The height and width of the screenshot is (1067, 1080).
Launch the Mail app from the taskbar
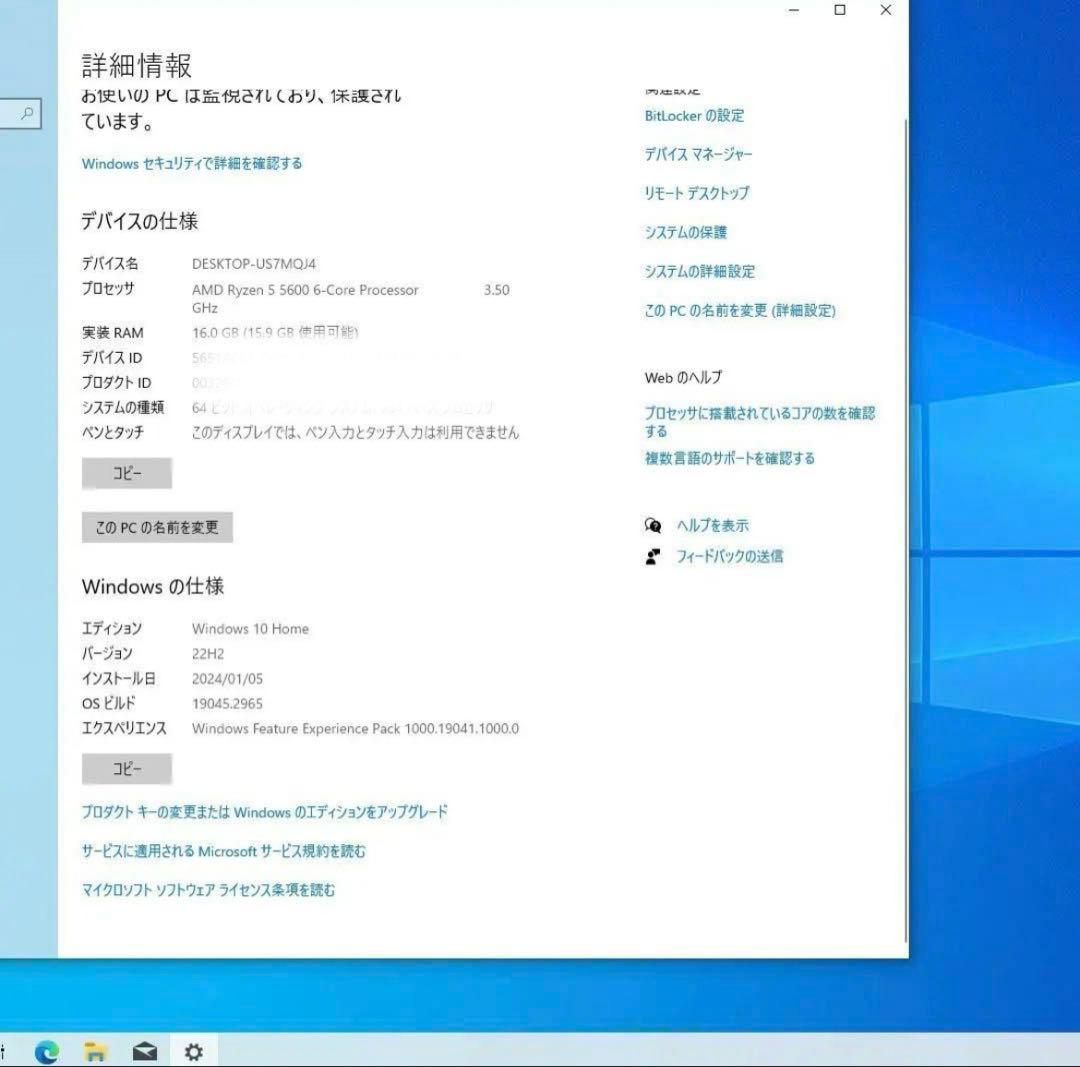144,1052
